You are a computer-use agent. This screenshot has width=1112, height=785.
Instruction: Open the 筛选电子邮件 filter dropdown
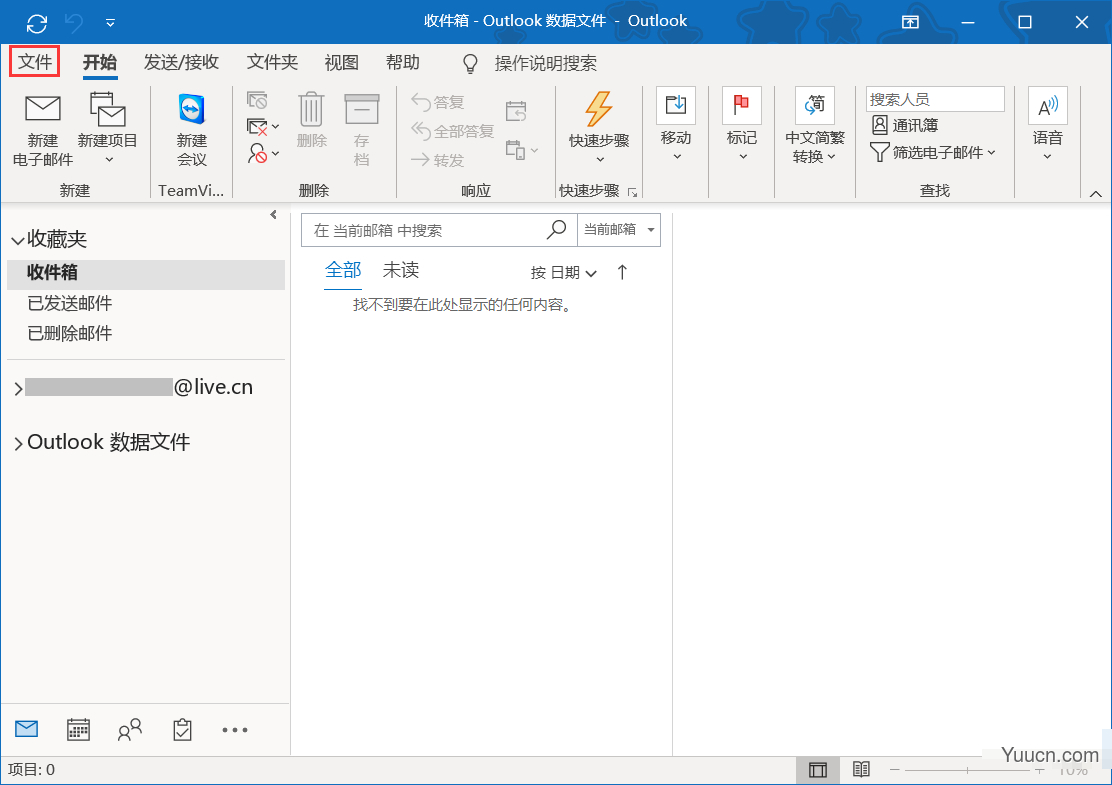(933, 152)
